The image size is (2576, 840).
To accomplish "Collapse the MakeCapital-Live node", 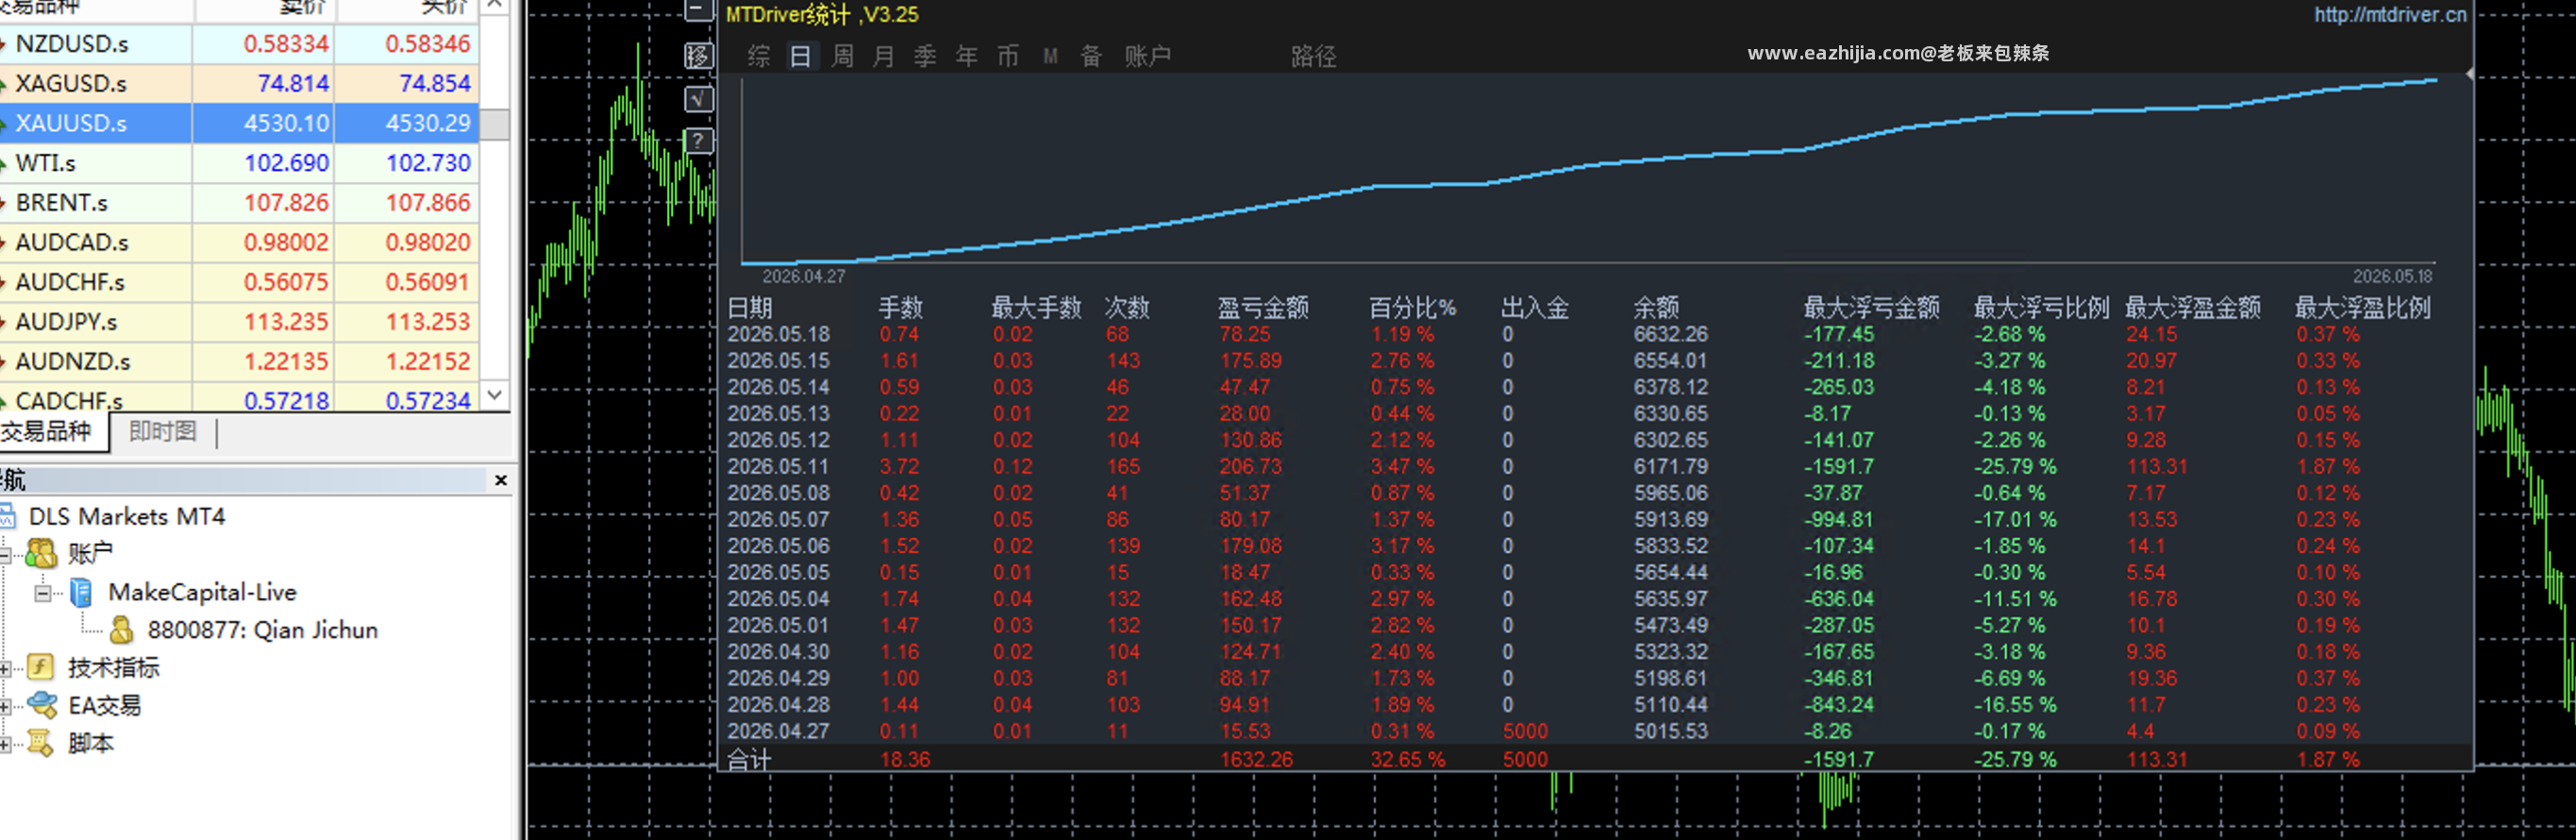I will click(43, 593).
